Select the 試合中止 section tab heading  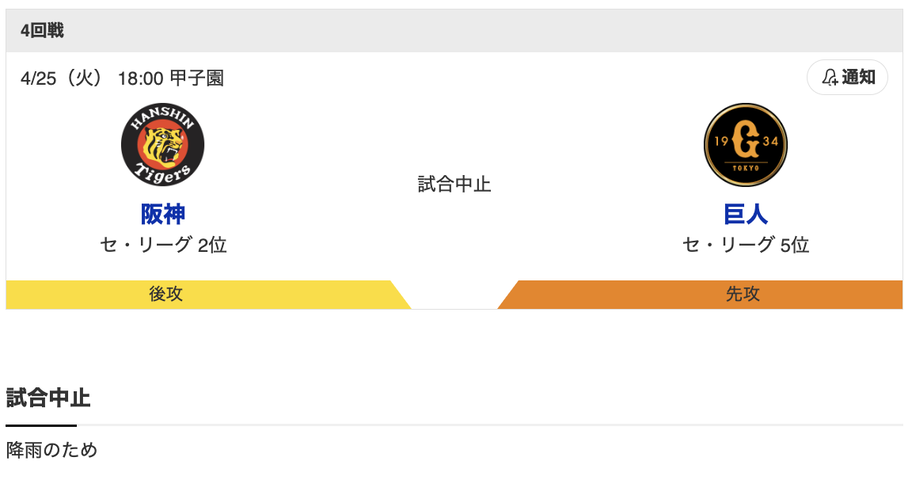click(48, 398)
